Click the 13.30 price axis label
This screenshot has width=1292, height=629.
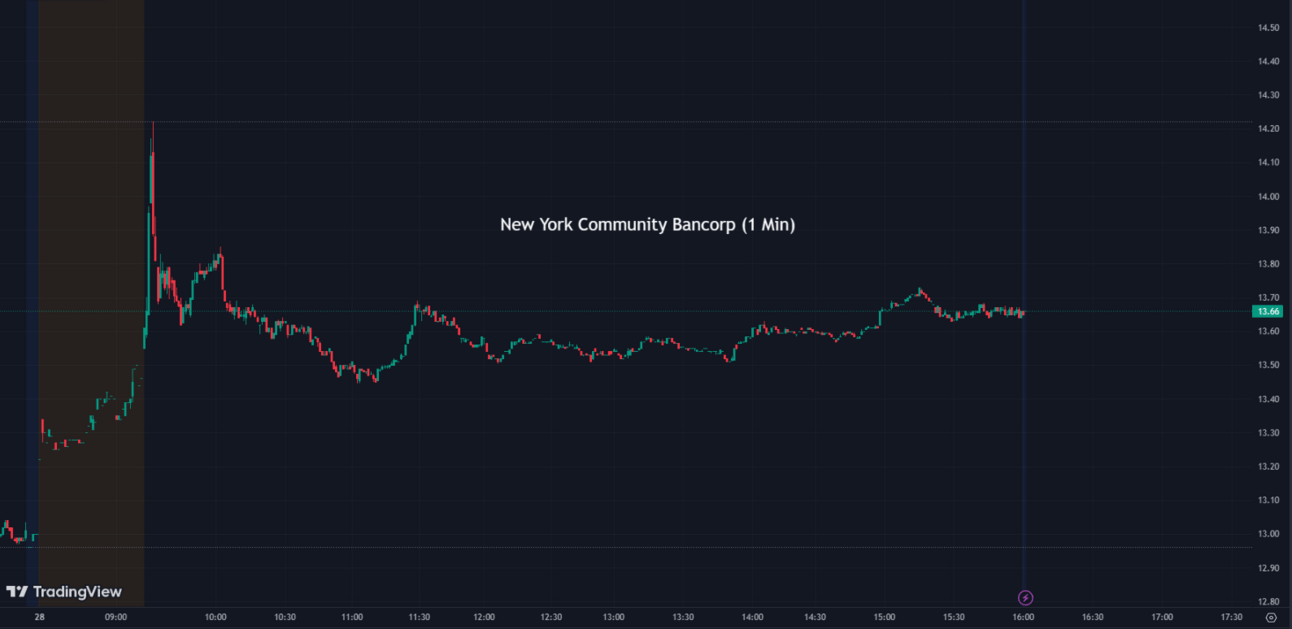coord(1268,433)
